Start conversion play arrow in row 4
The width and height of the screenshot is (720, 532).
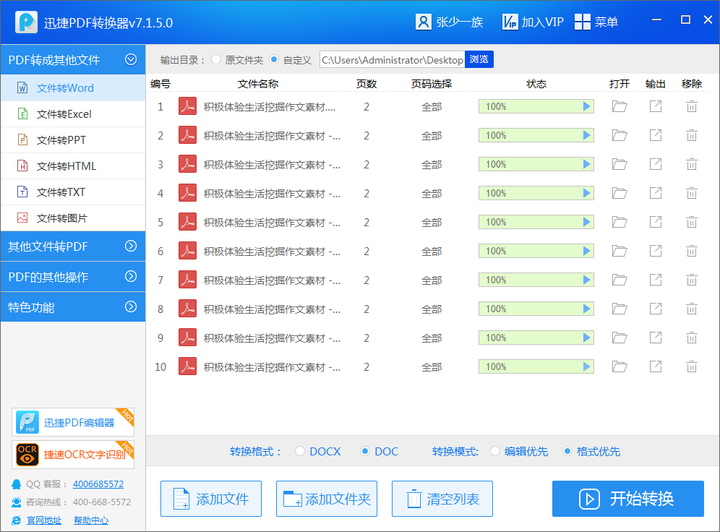586,193
